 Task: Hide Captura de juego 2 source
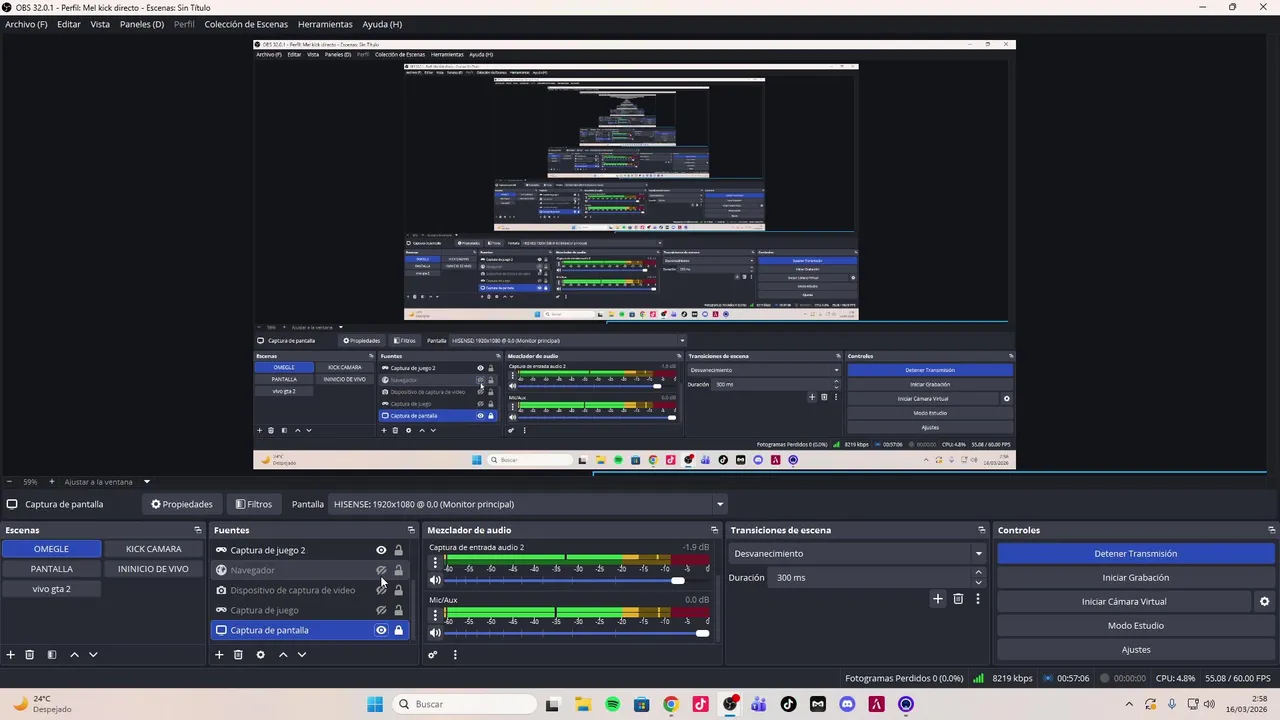[381, 550]
